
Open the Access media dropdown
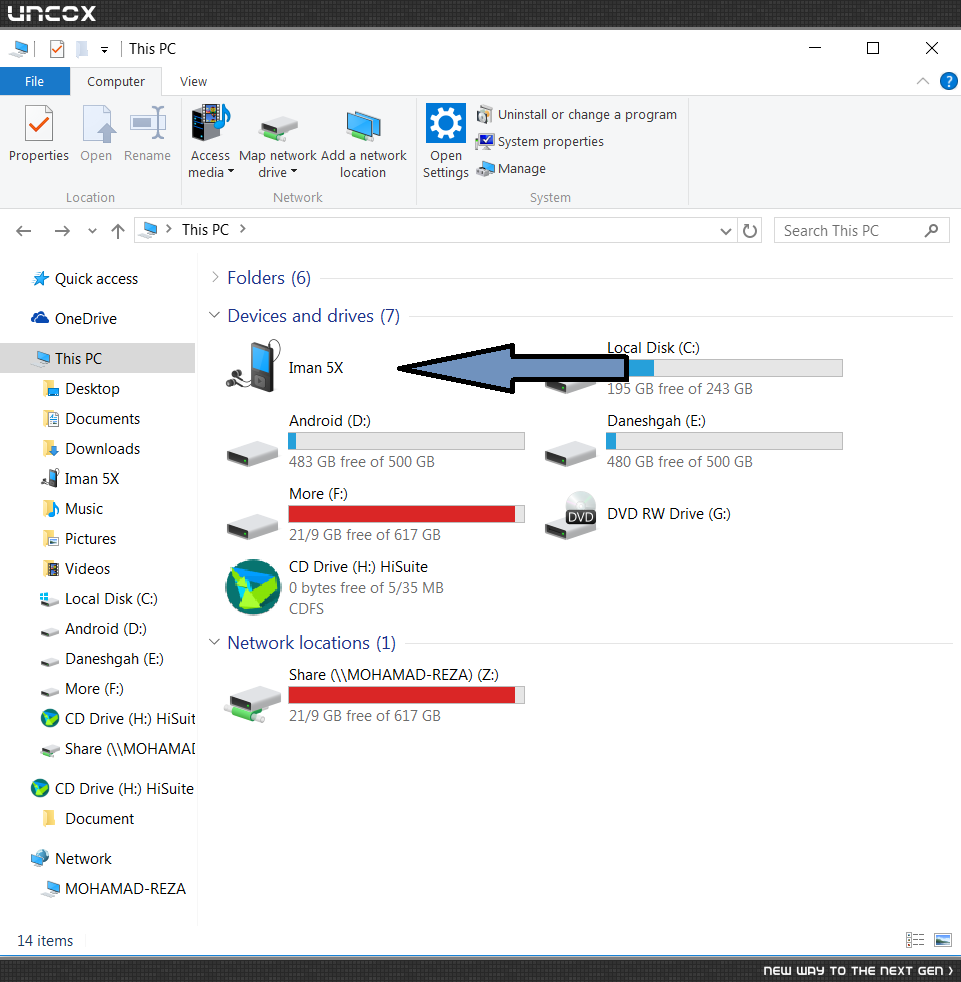point(210,163)
